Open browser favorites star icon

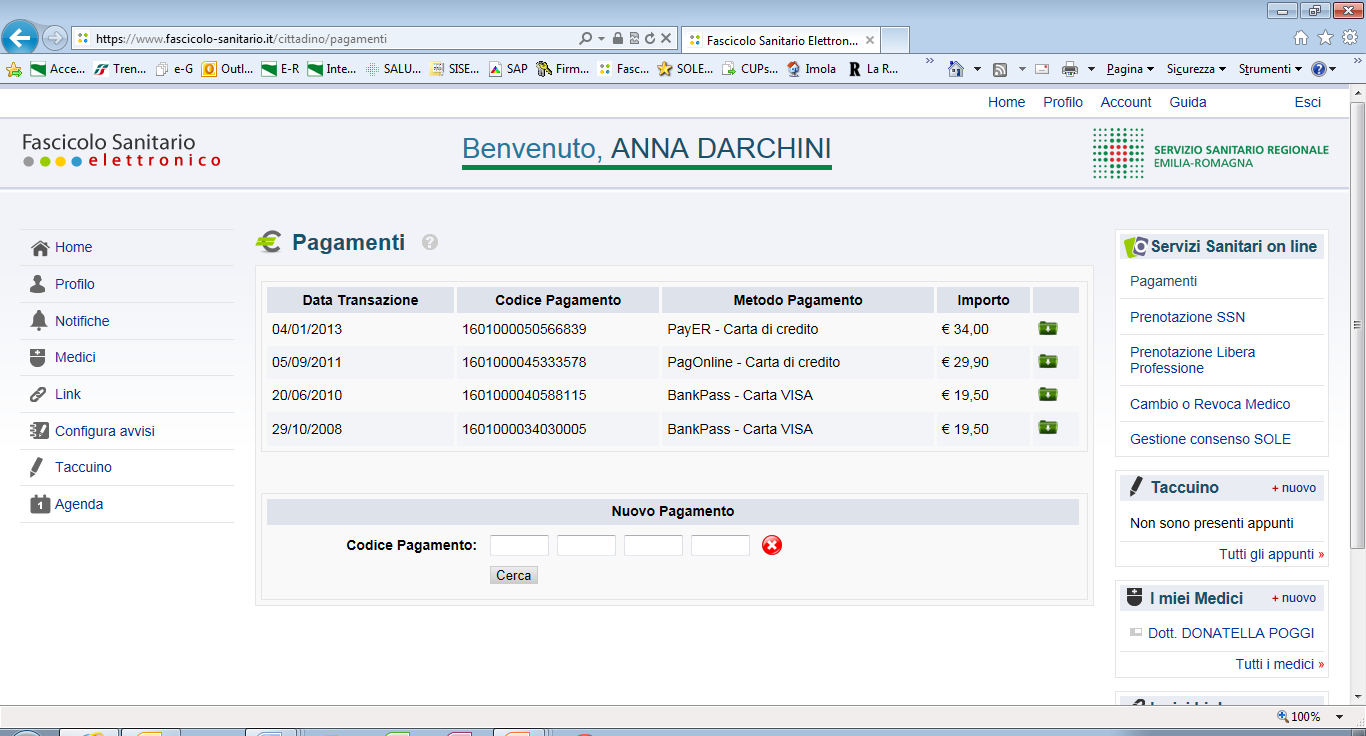pos(1325,38)
